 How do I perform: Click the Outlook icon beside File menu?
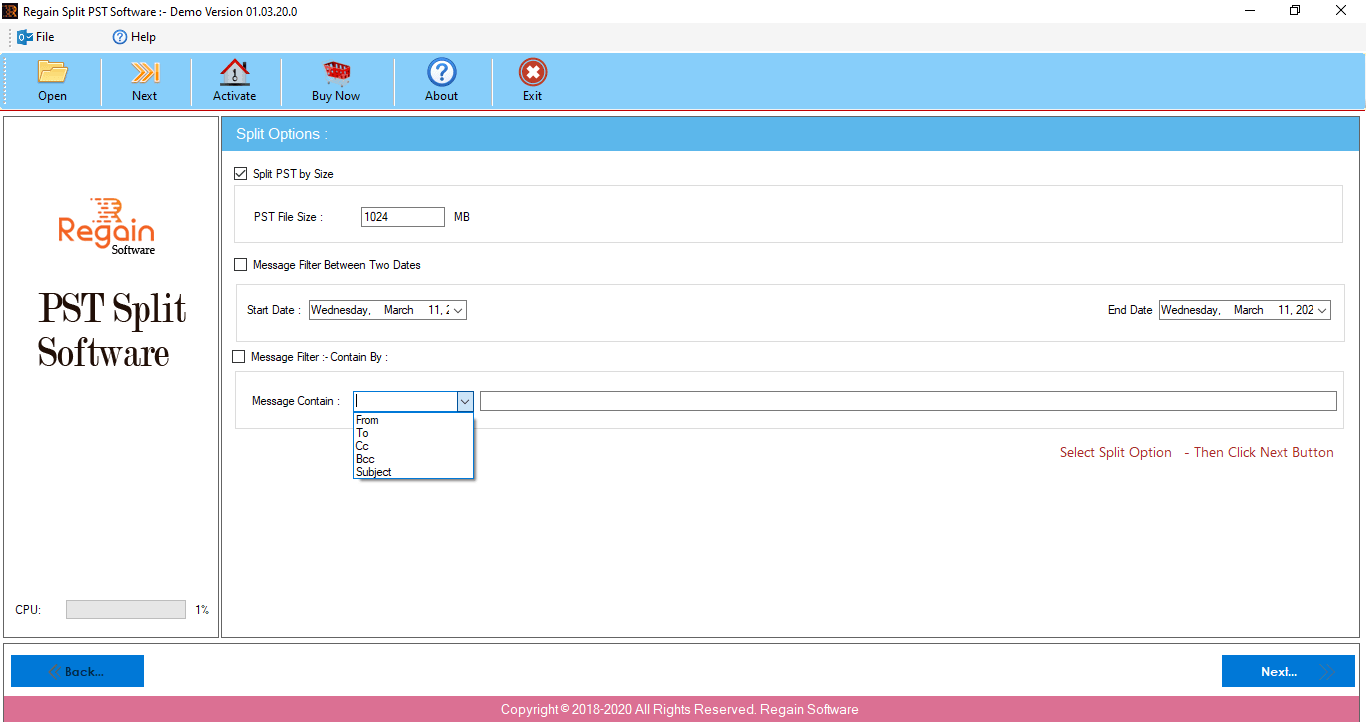point(25,37)
